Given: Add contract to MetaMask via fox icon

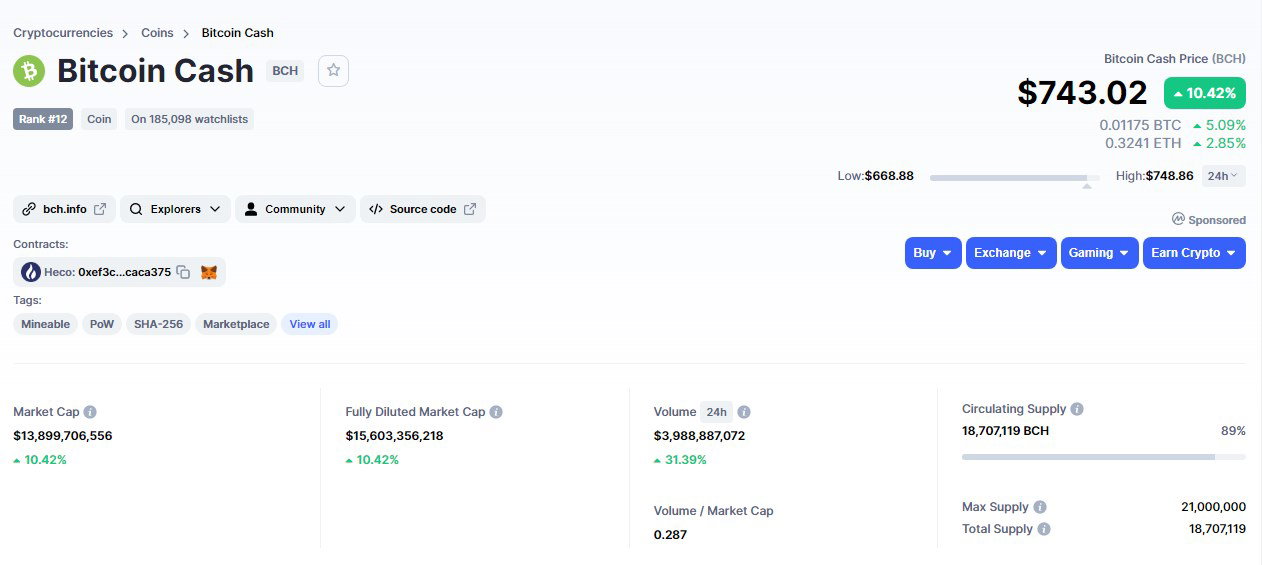Looking at the screenshot, I should click(x=209, y=272).
